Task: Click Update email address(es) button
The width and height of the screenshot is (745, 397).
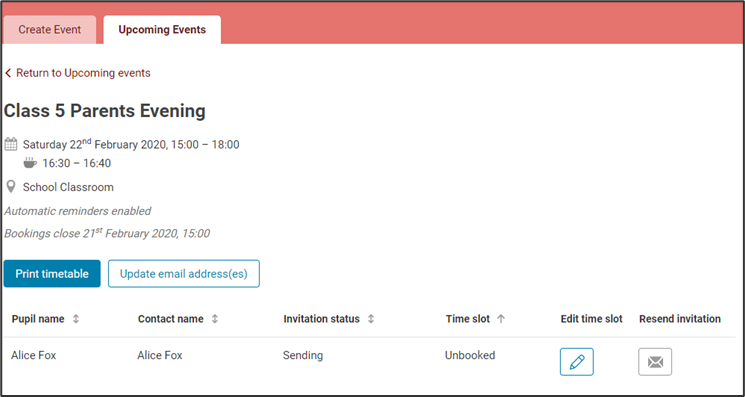Action: click(184, 274)
